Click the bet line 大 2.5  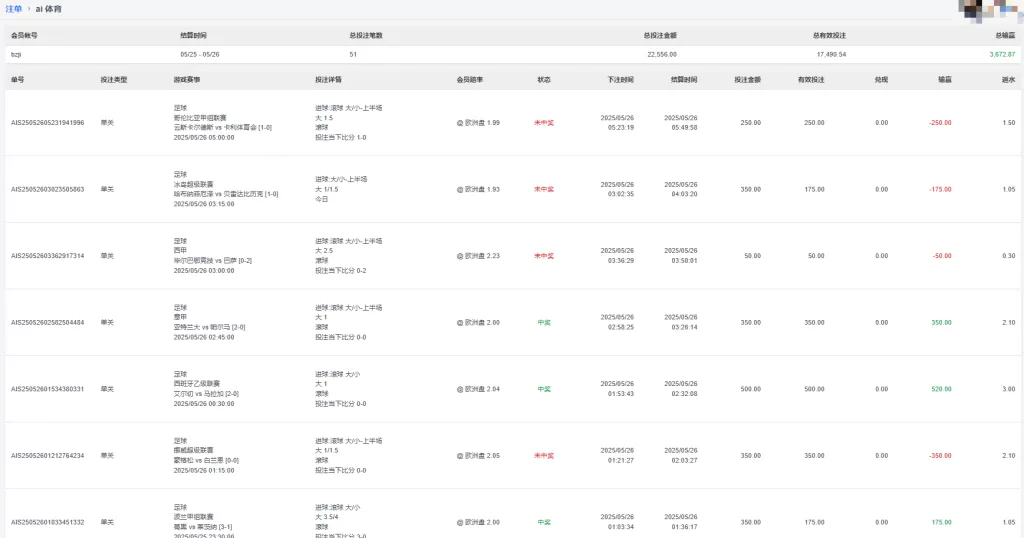coord(324,251)
